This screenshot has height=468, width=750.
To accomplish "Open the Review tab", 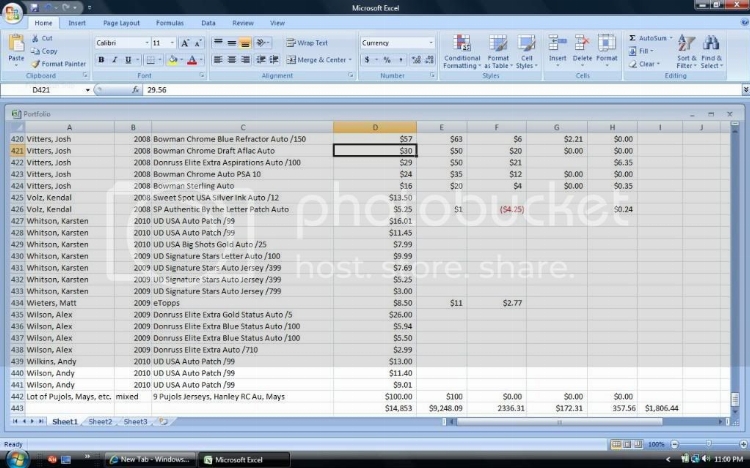I will [243, 23].
